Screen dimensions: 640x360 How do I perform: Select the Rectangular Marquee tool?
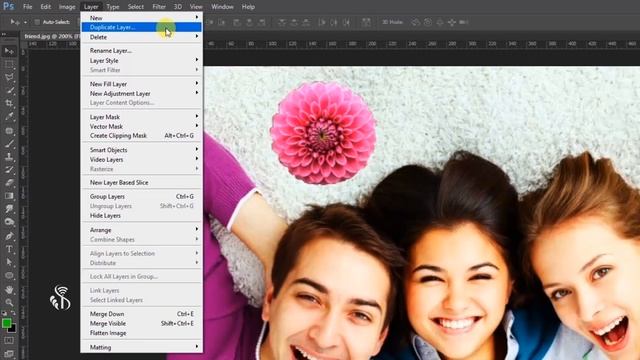coord(9,64)
